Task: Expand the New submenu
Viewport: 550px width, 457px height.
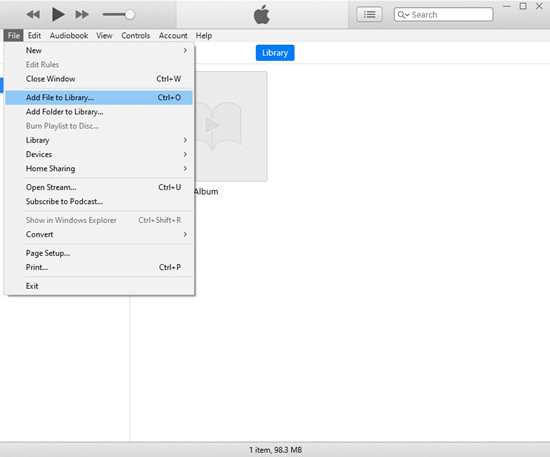Action: coord(99,51)
